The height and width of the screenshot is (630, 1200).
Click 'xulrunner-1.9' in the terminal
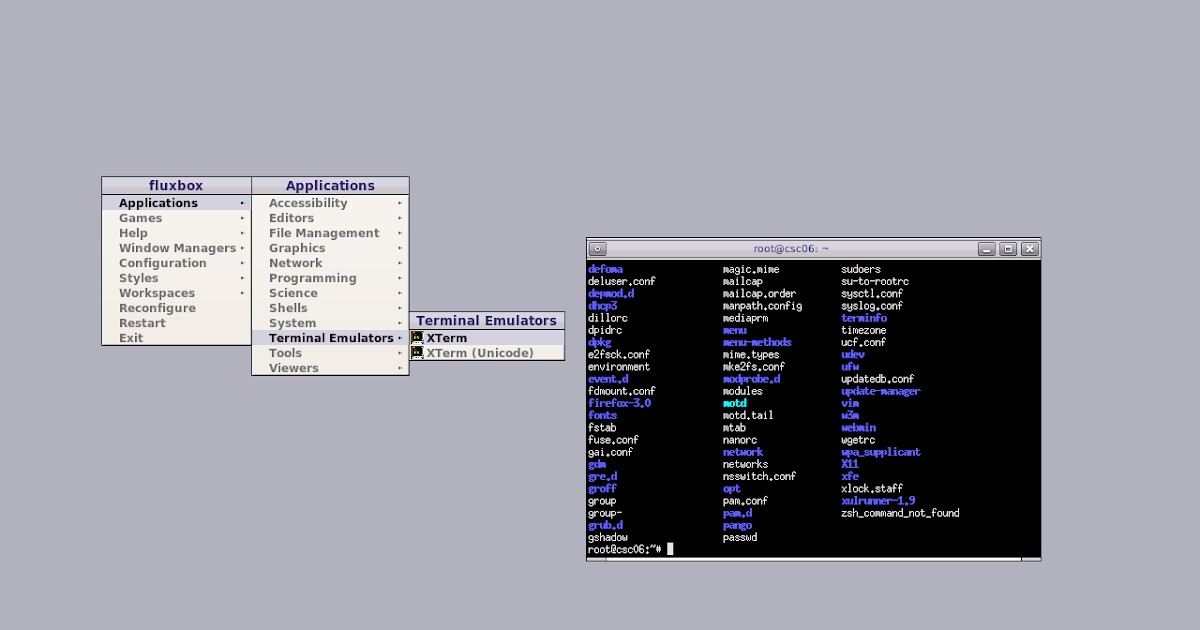(878, 500)
